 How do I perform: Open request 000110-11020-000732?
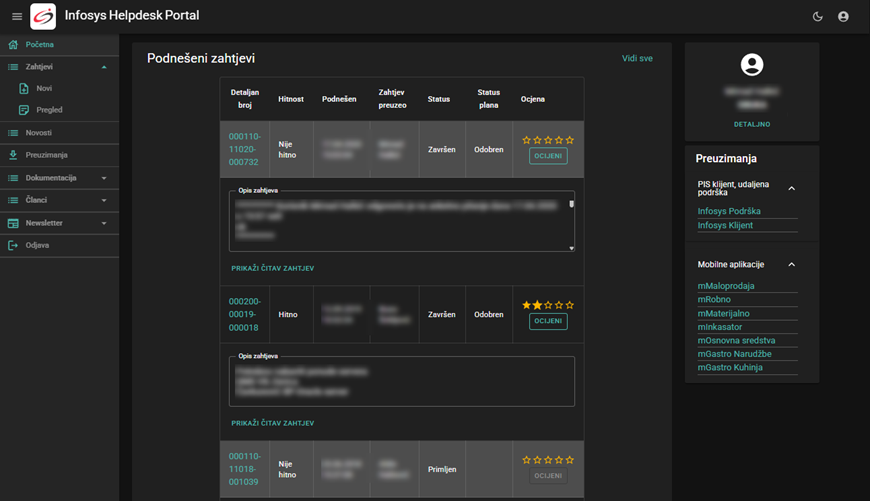click(x=245, y=149)
